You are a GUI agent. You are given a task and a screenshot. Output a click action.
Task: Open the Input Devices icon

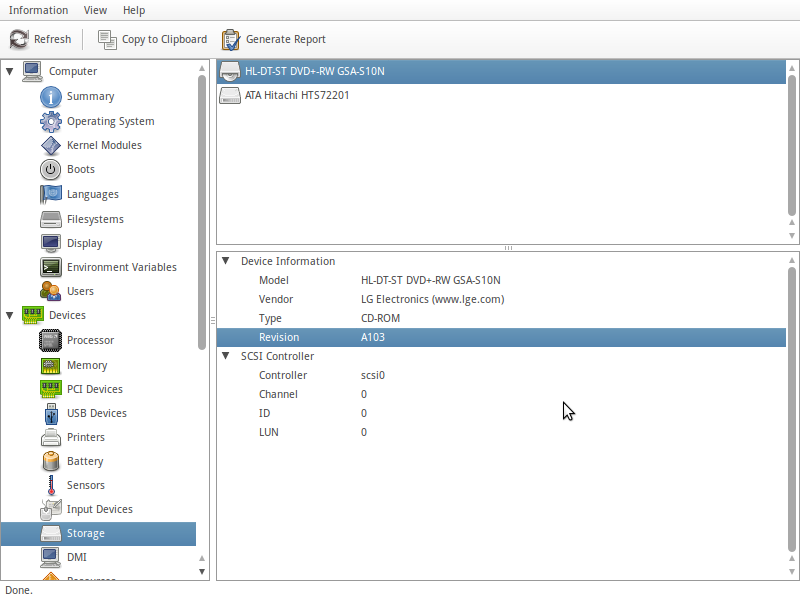[x=51, y=509]
